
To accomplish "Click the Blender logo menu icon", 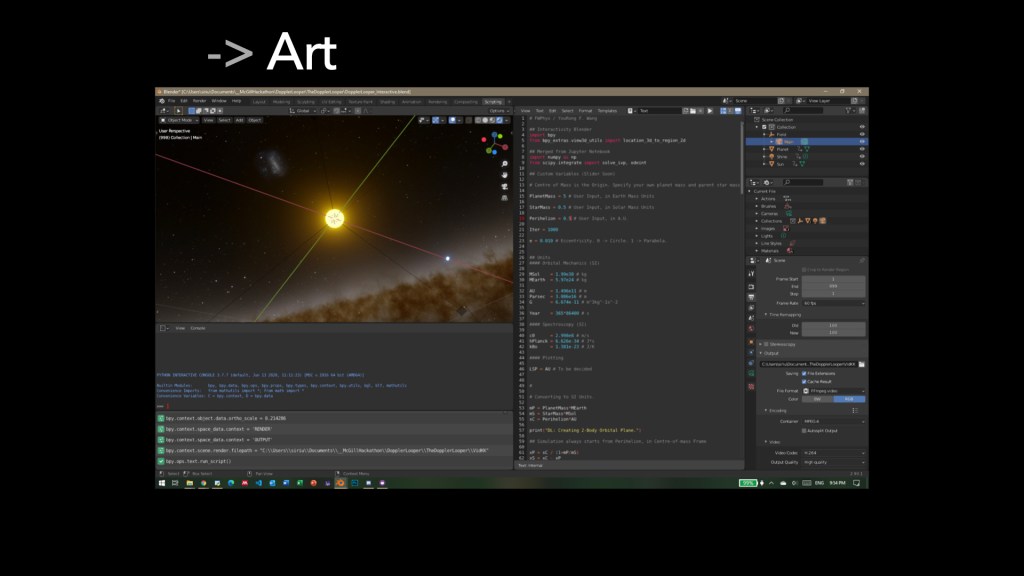I will (160, 101).
